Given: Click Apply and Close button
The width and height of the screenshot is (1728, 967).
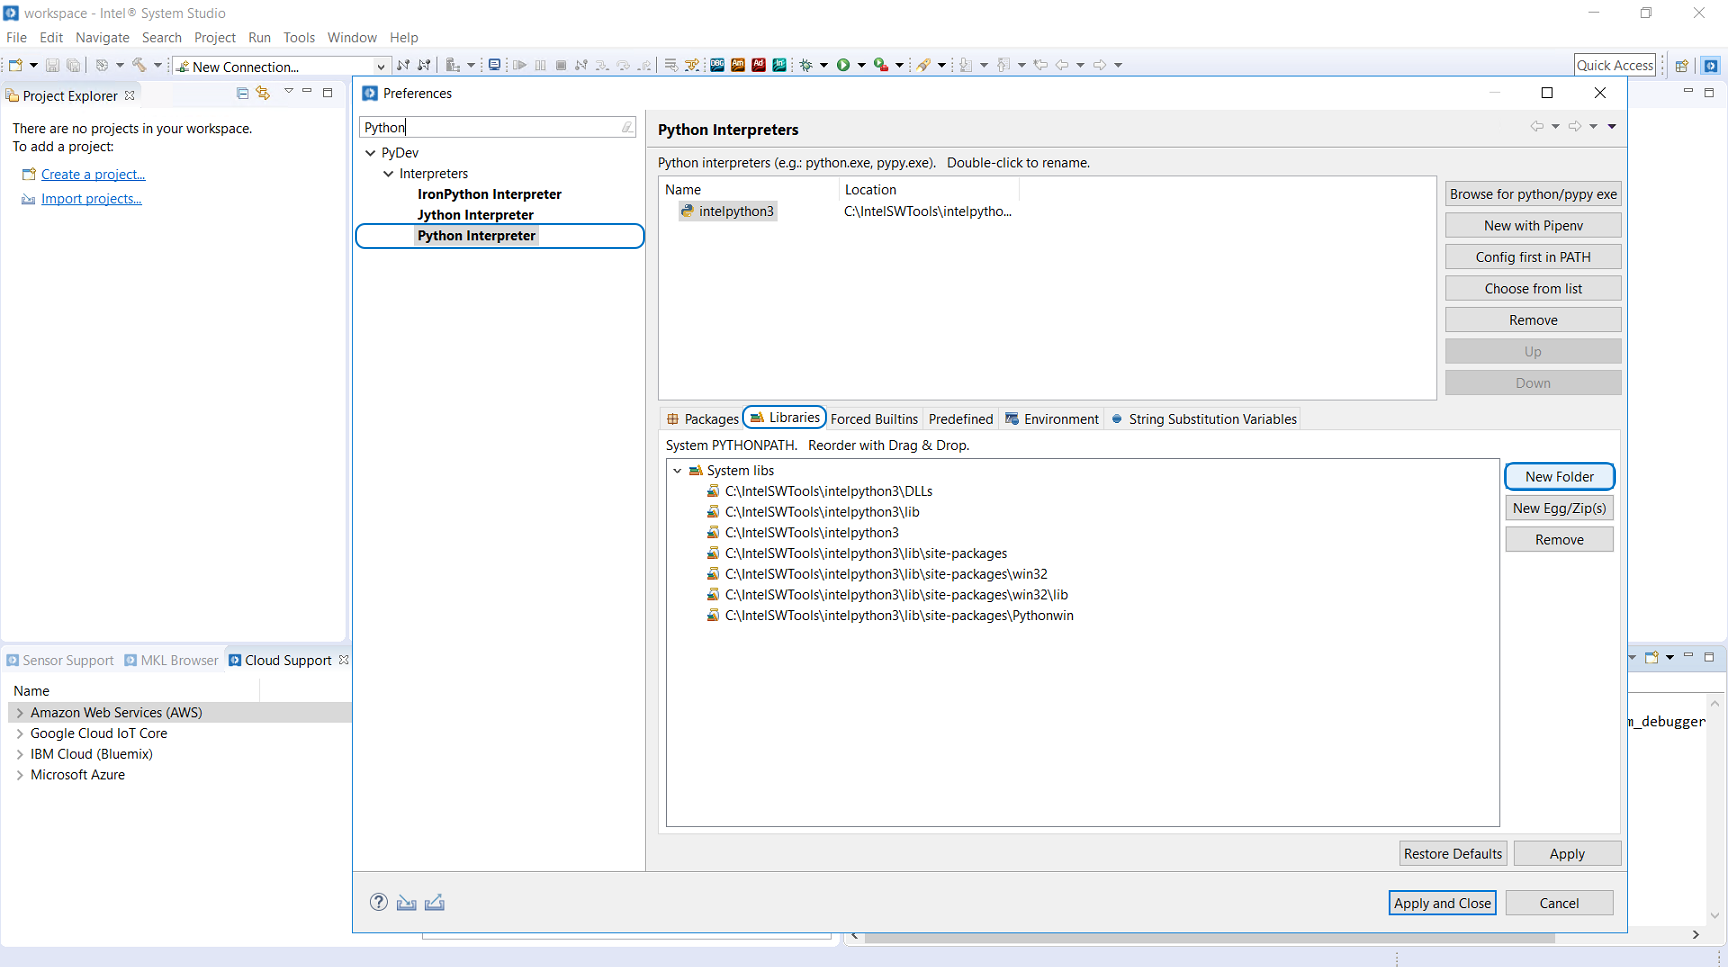Looking at the screenshot, I should pyautogui.click(x=1442, y=903).
